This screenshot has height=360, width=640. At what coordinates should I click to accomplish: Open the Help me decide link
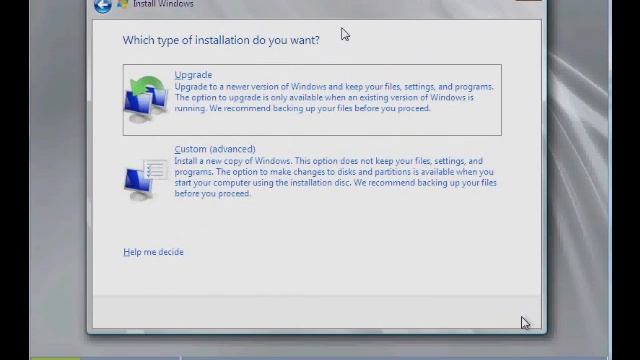pyautogui.click(x=153, y=252)
